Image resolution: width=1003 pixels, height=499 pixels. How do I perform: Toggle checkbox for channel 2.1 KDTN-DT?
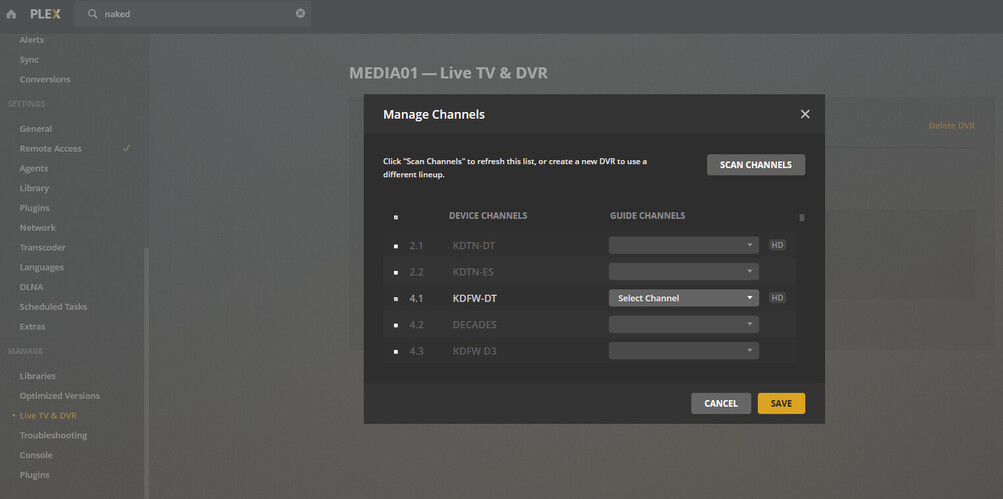[395, 246]
